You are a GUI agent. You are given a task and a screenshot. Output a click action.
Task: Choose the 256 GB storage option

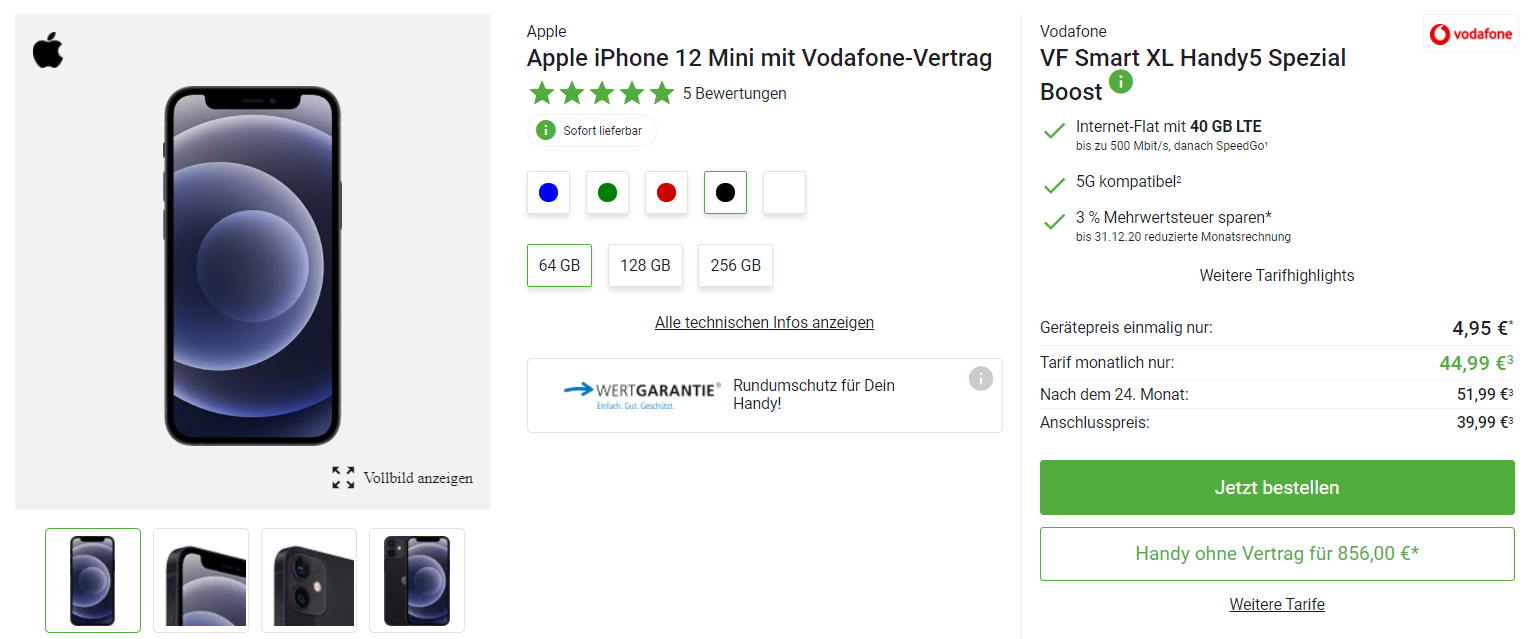pyautogui.click(x=735, y=265)
